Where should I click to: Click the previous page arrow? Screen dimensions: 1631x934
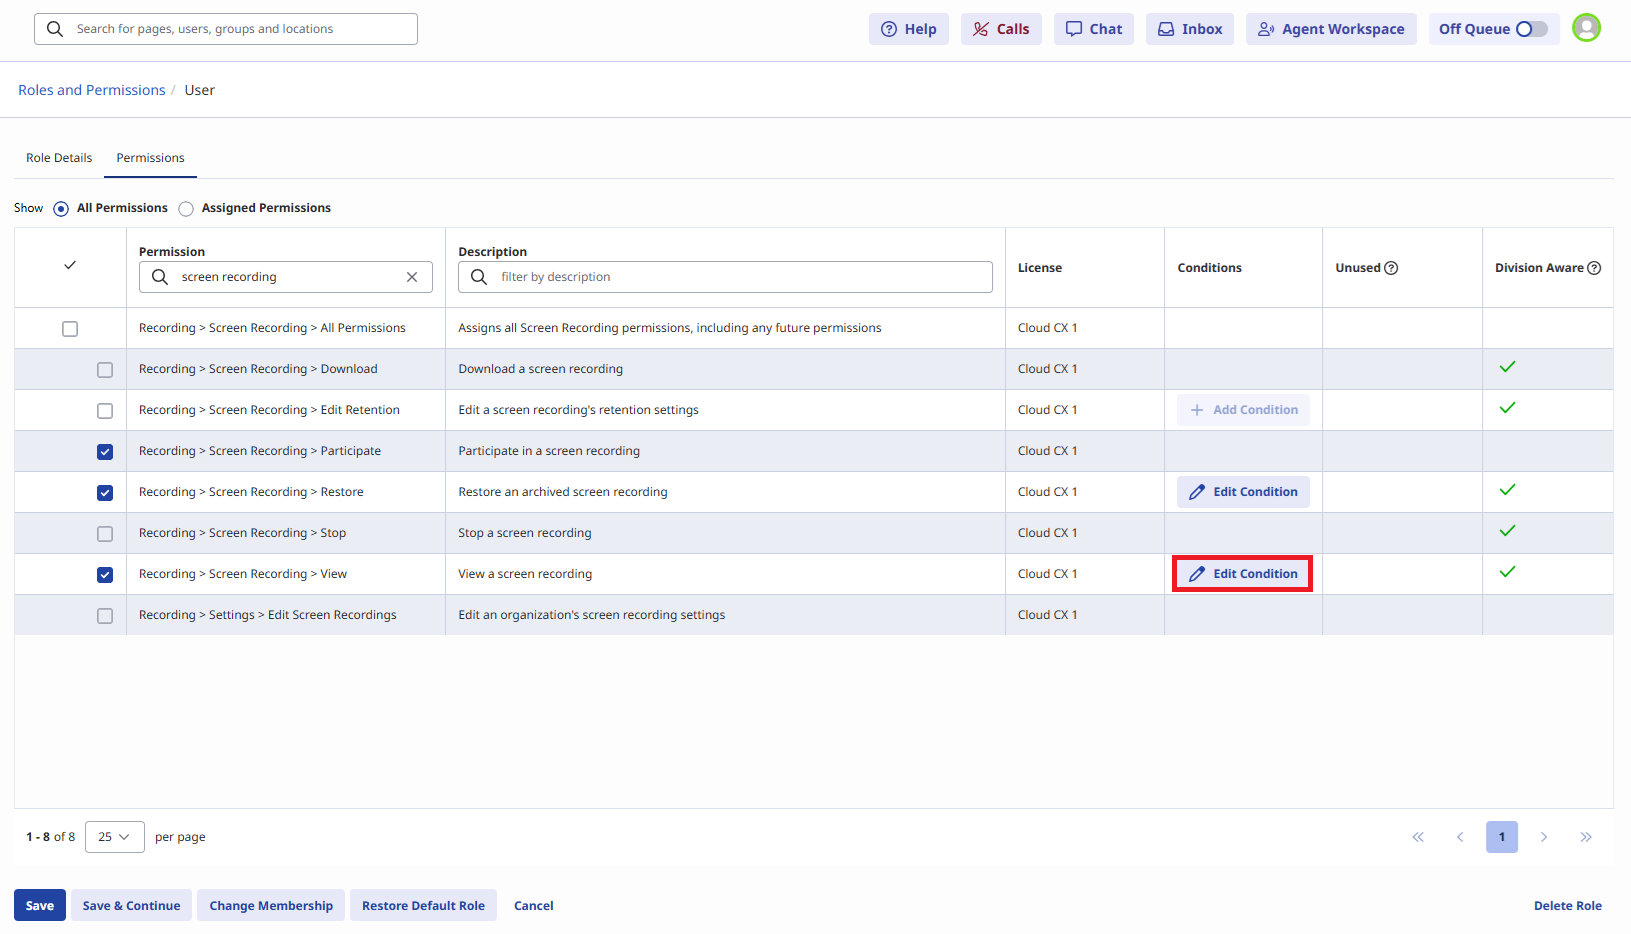click(1460, 837)
